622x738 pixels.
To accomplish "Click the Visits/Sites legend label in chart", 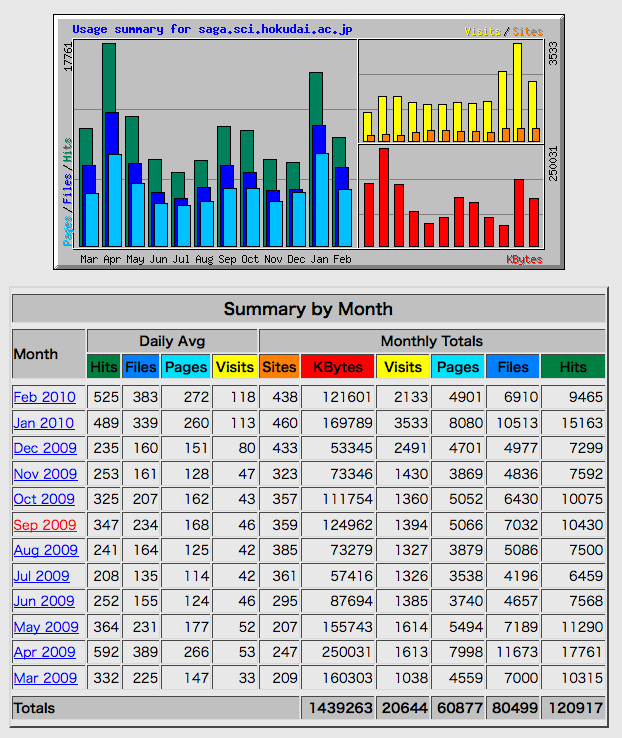I will 503,31.
